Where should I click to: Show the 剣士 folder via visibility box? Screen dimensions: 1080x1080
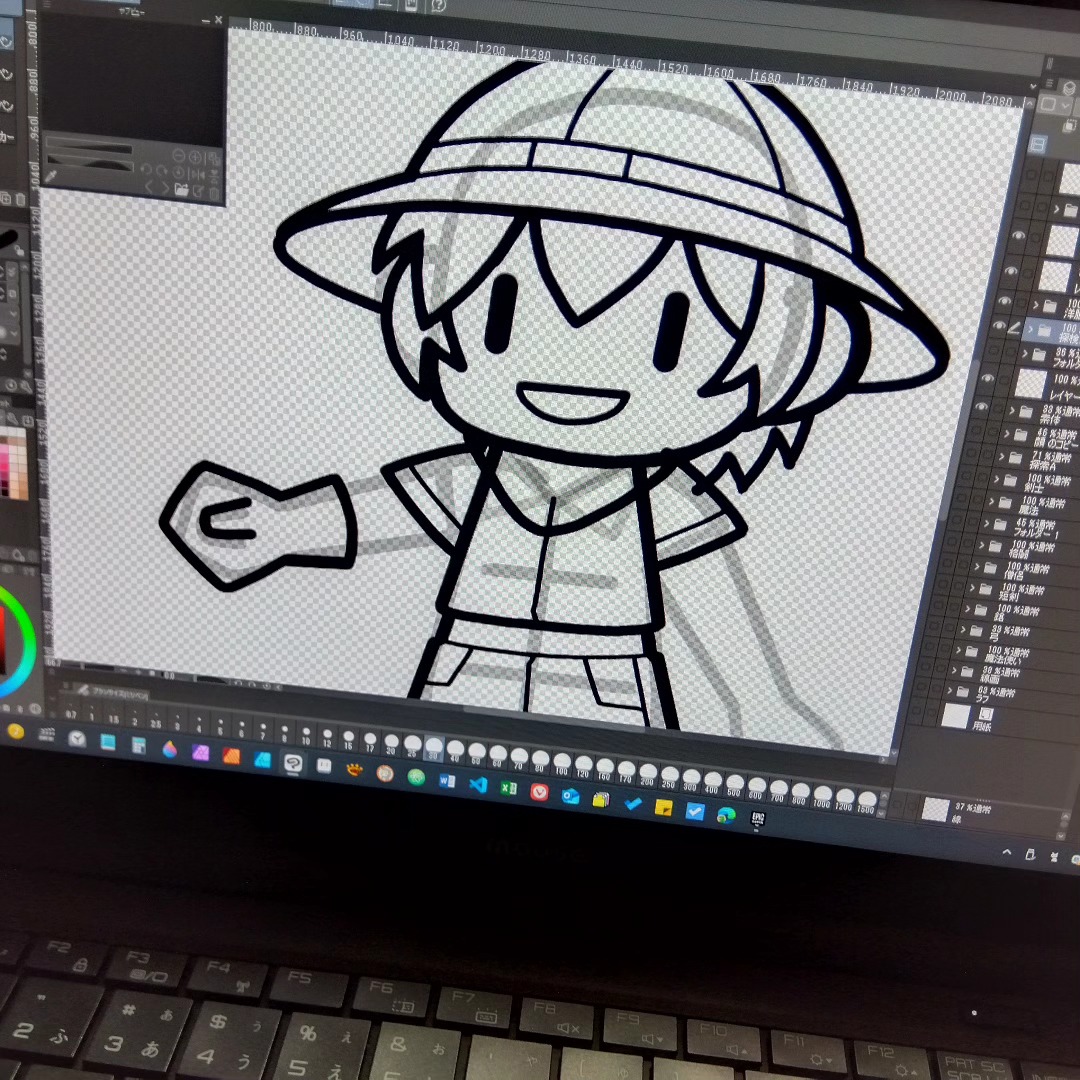pyautogui.click(x=964, y=475)
